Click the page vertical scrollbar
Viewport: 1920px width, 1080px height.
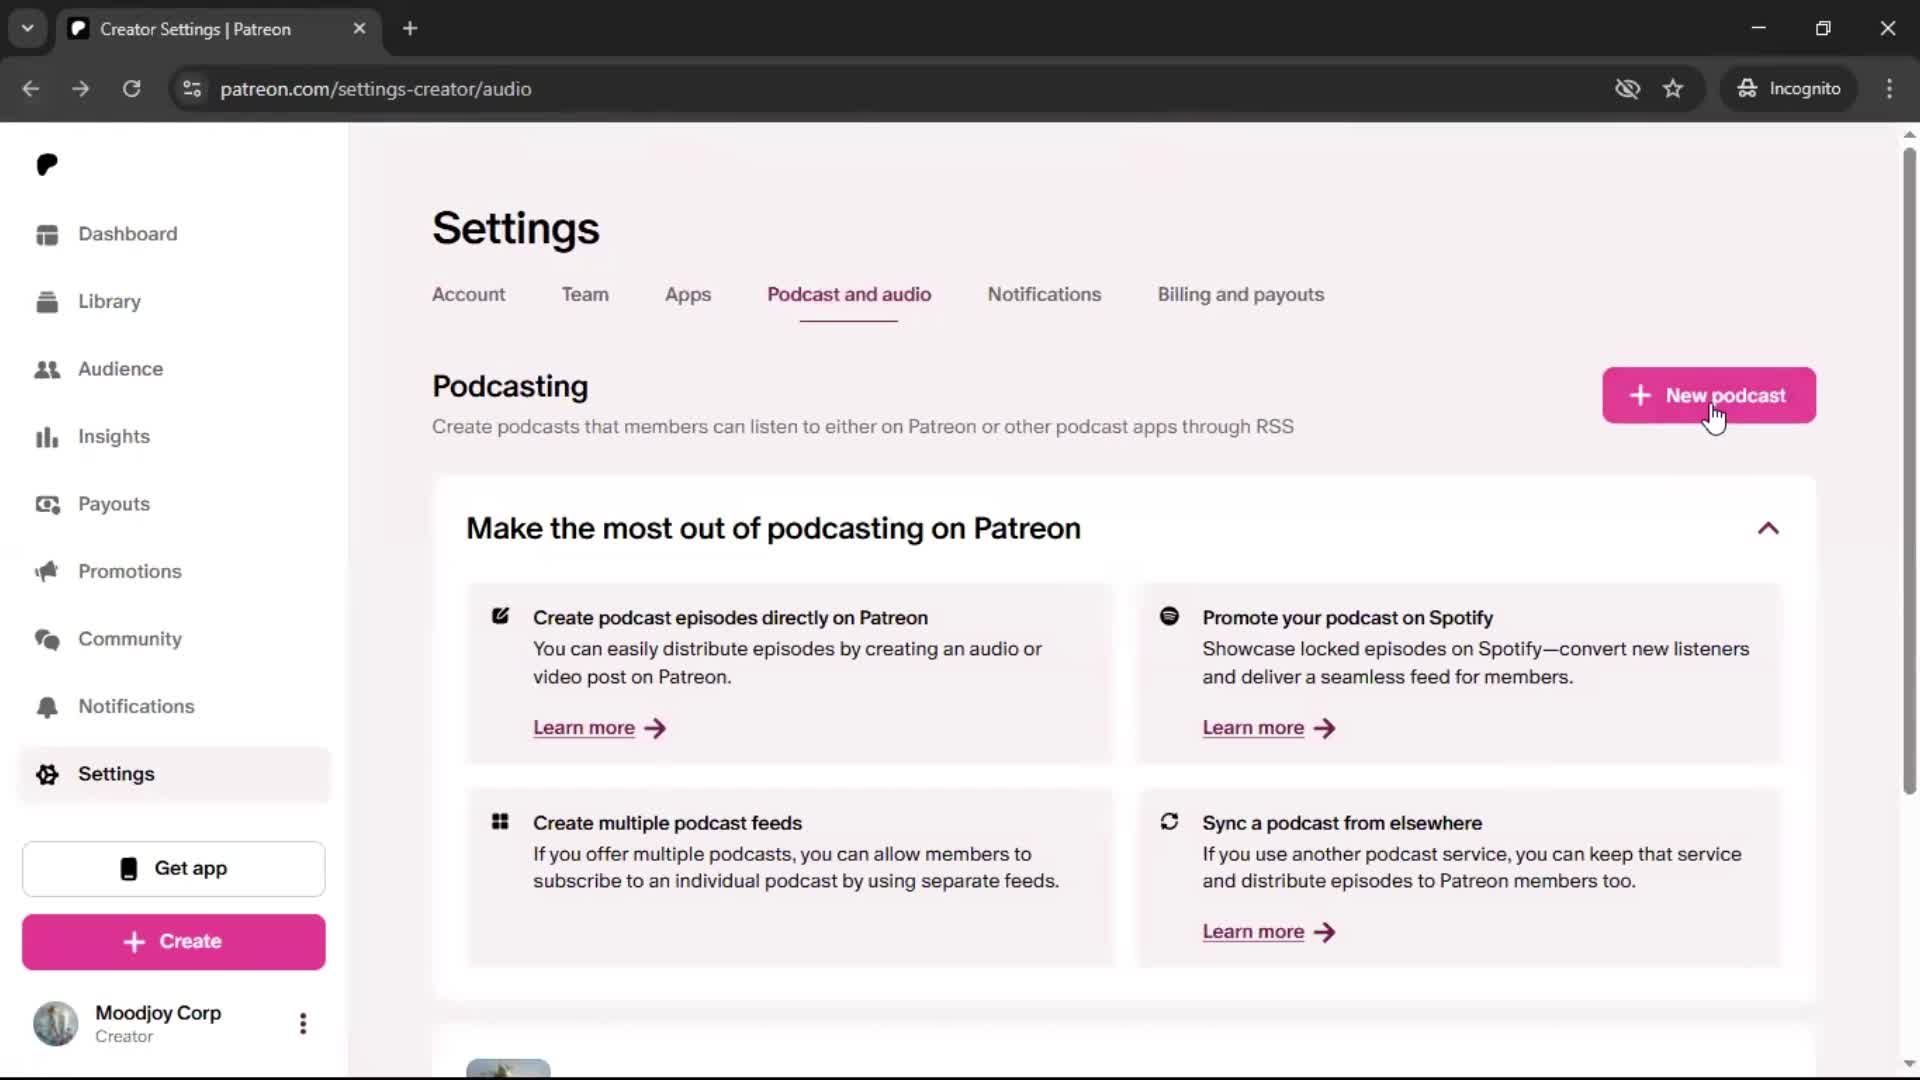1909,472
